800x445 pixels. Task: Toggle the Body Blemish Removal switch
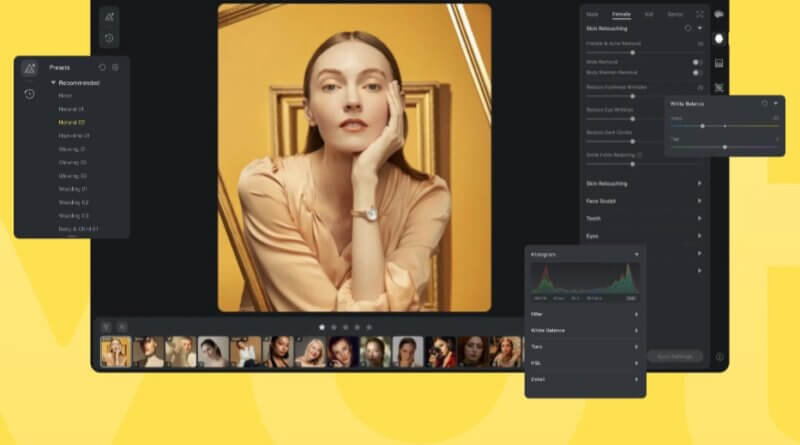click(697, 73)
